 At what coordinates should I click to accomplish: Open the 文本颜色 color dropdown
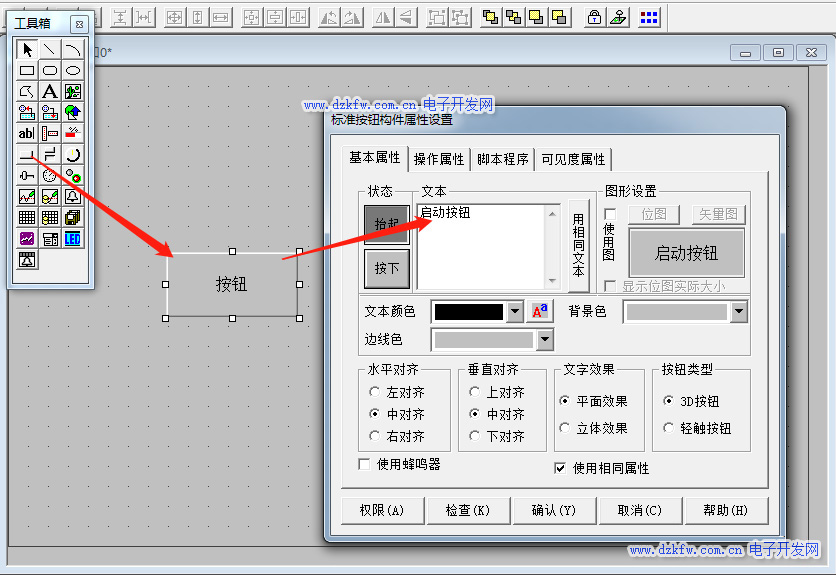[515, 312]
